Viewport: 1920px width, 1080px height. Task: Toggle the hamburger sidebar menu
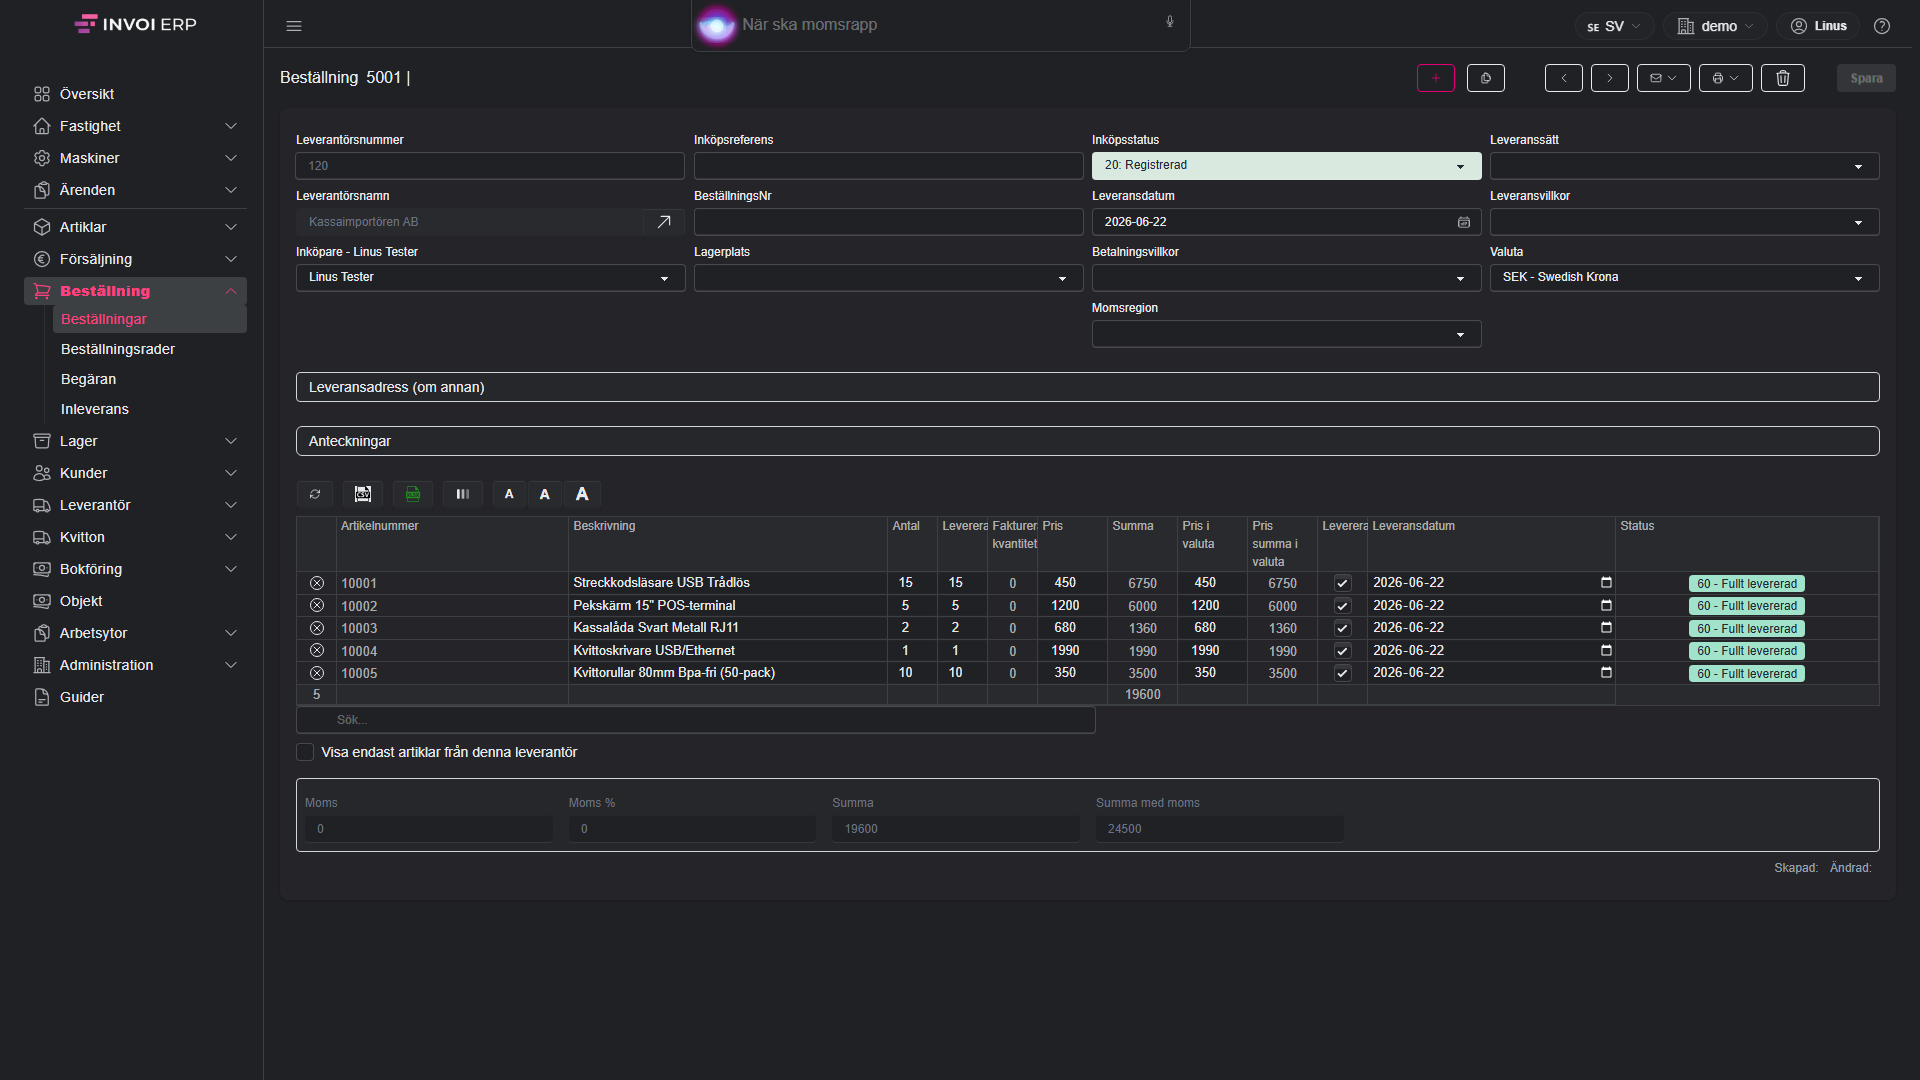[294, 26]
